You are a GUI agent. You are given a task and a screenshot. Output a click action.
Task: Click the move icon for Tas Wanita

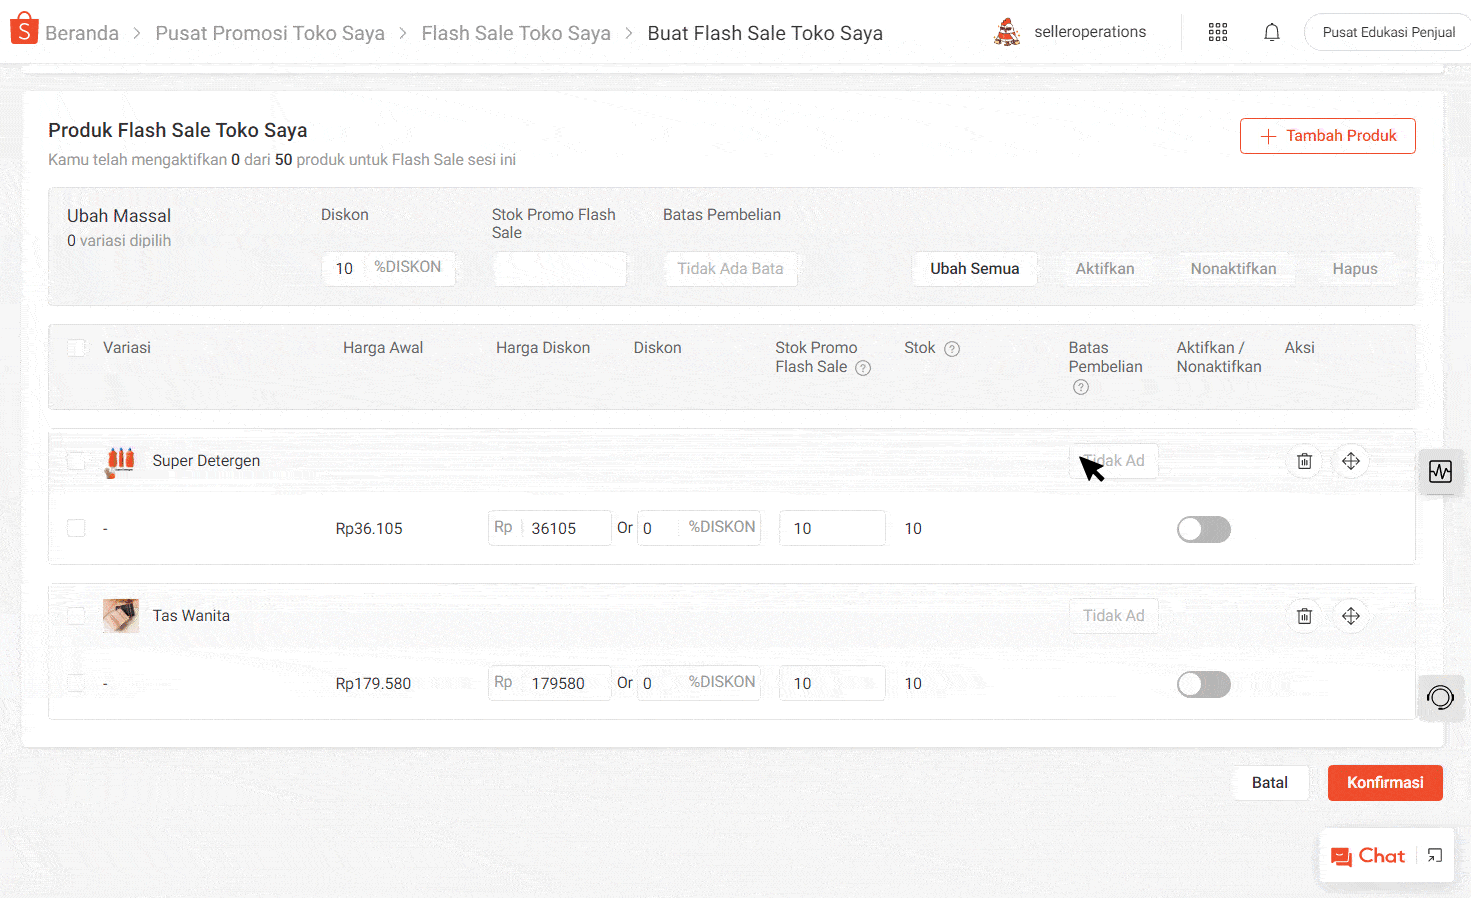tap(1350, 616)
